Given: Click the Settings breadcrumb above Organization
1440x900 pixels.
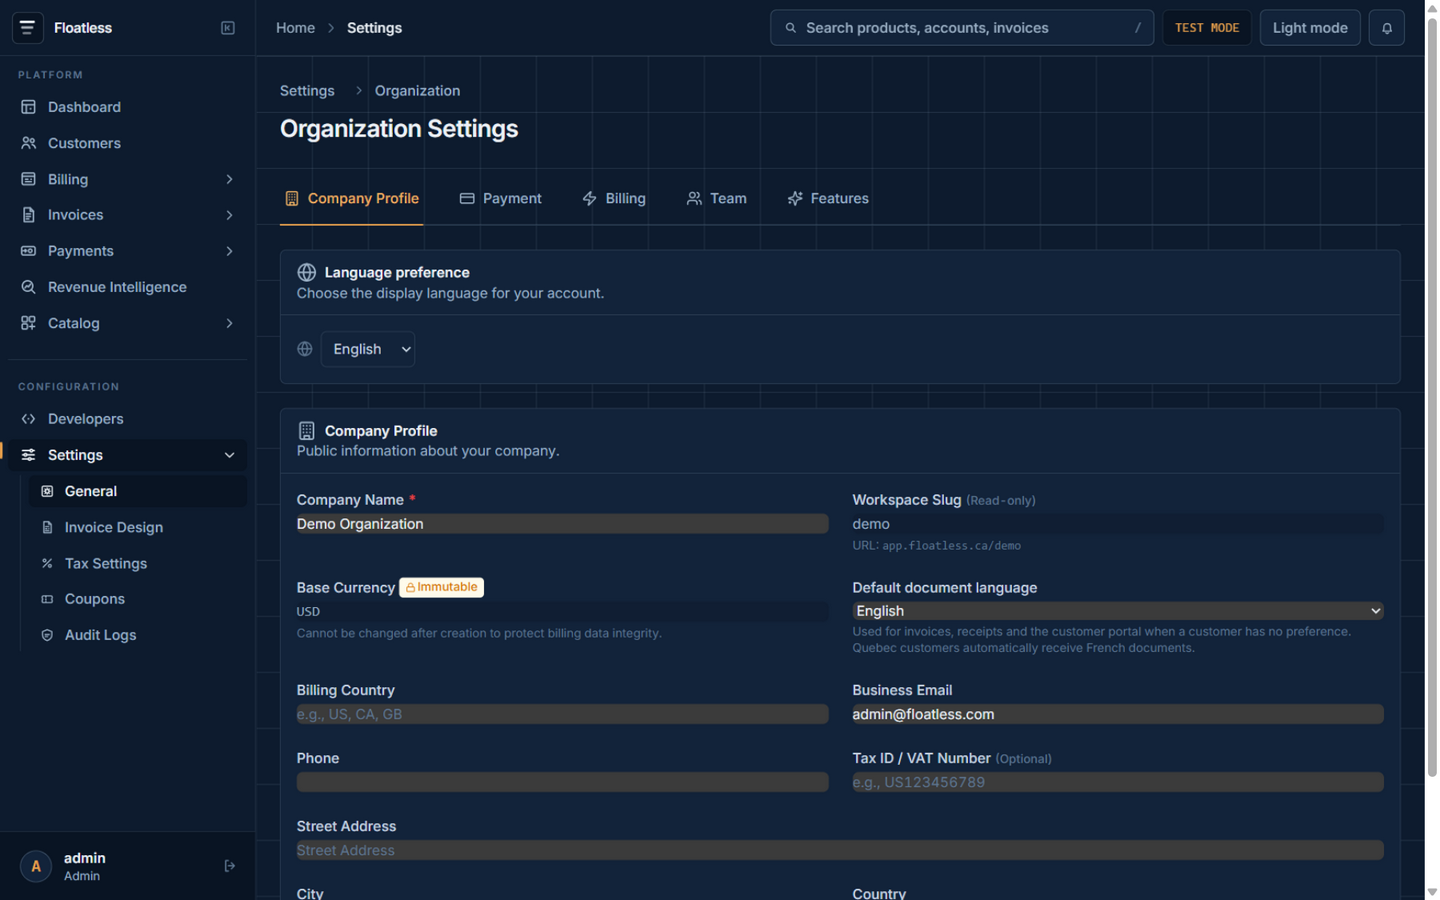Looking at the screenshot, I should (307, 91).
